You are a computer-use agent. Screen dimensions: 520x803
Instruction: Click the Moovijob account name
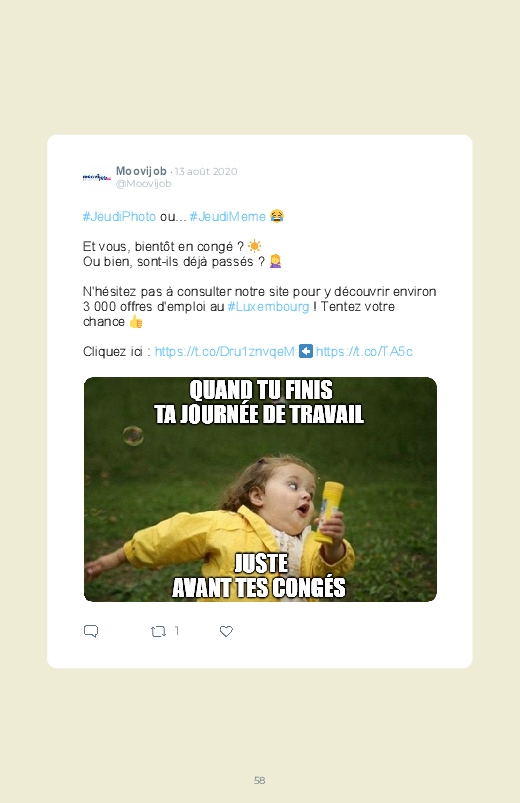pos(141,171)
